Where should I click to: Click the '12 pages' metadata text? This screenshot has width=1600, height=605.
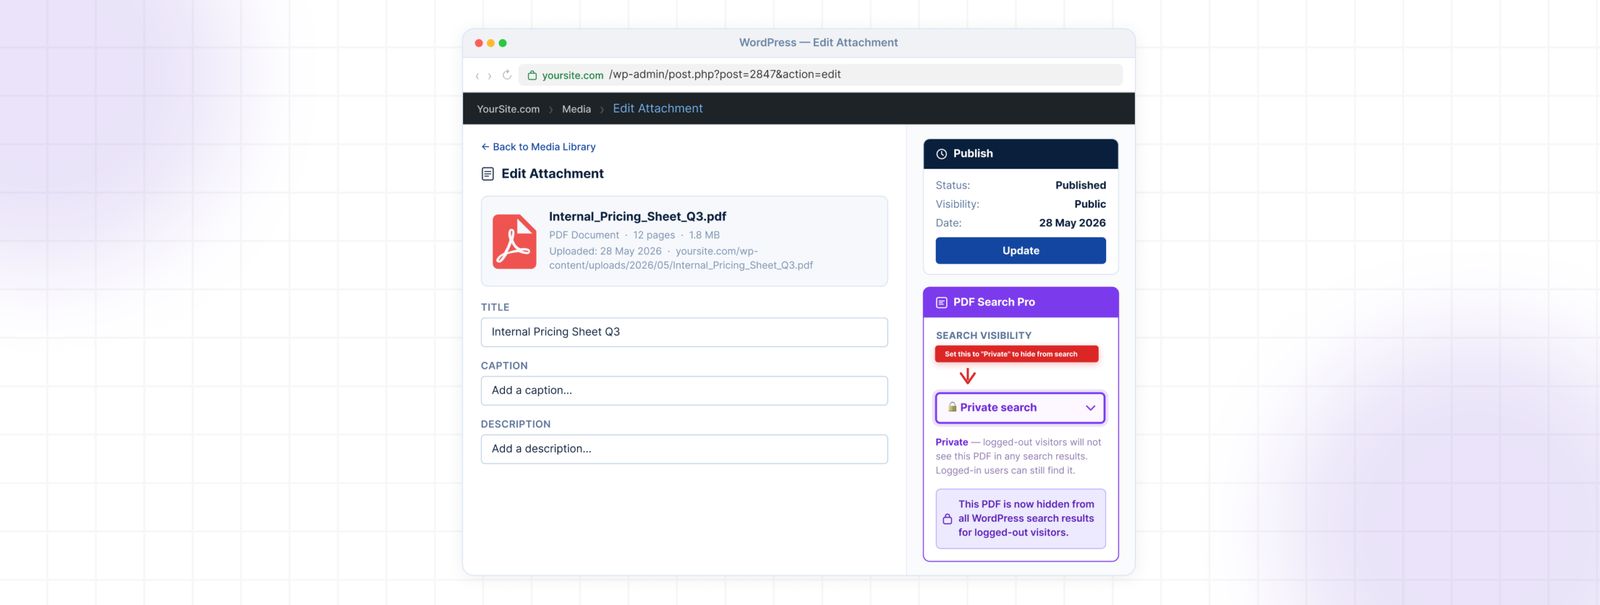[654, 235]
